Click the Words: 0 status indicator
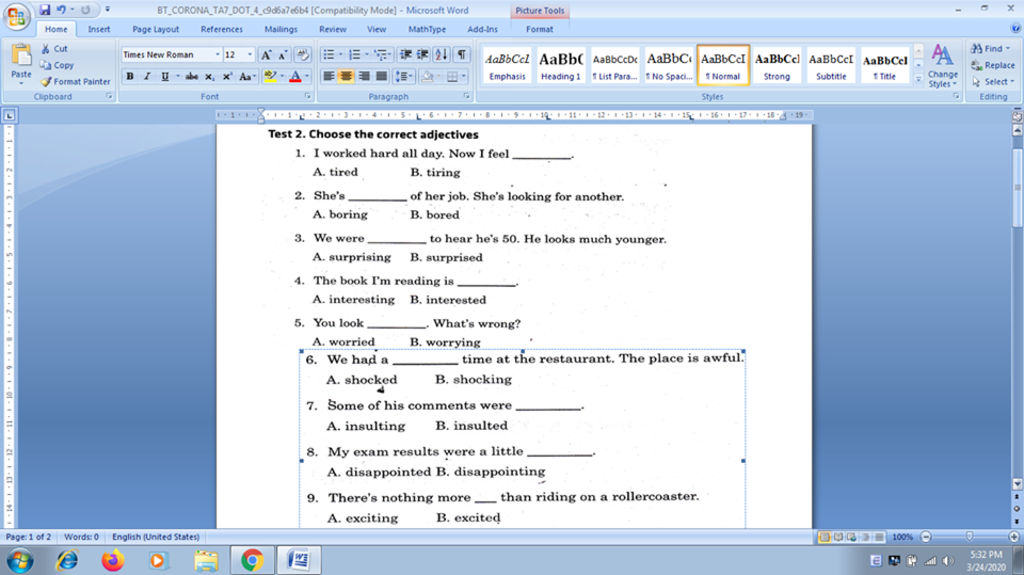The image size is (1024, 575). coord(82,537)
